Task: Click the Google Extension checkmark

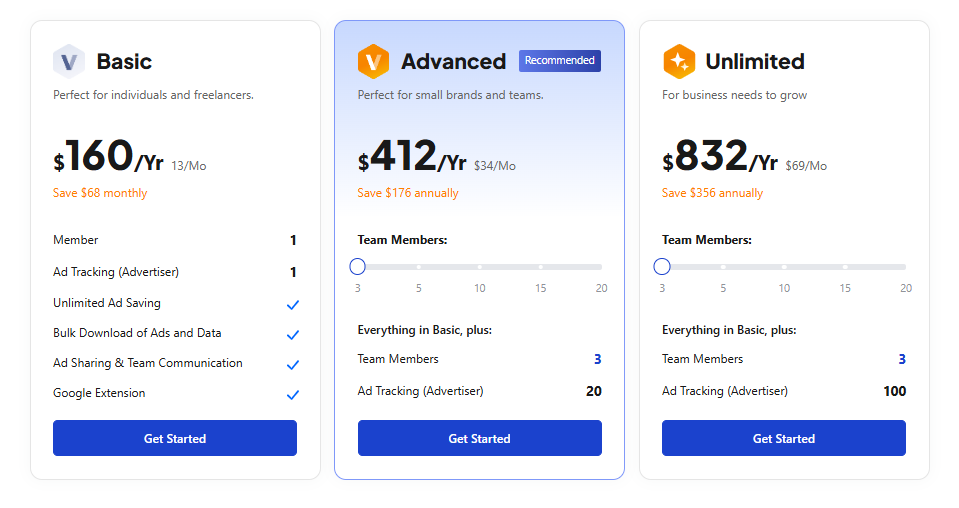Action: tap(293, 394)
